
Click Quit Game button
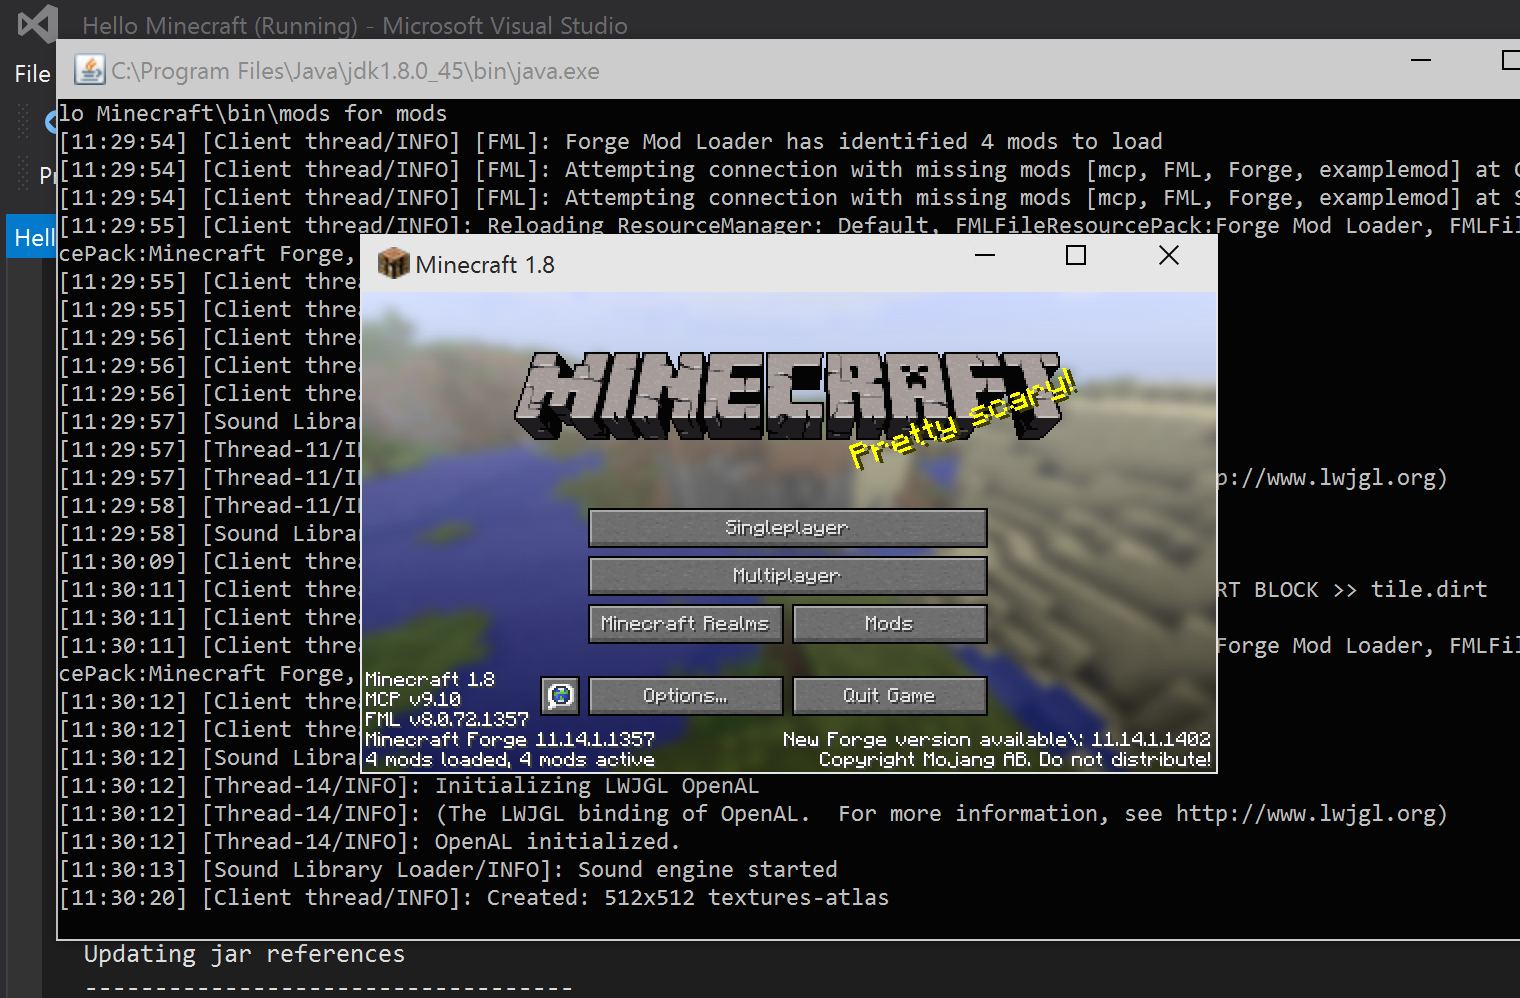[889, 695]
